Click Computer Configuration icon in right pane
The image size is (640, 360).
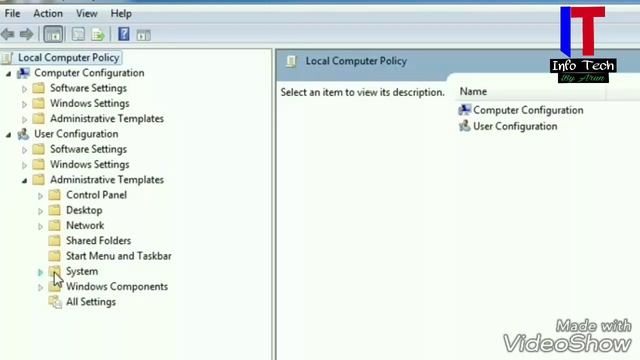pyautogui.click(x=464, y=110)
